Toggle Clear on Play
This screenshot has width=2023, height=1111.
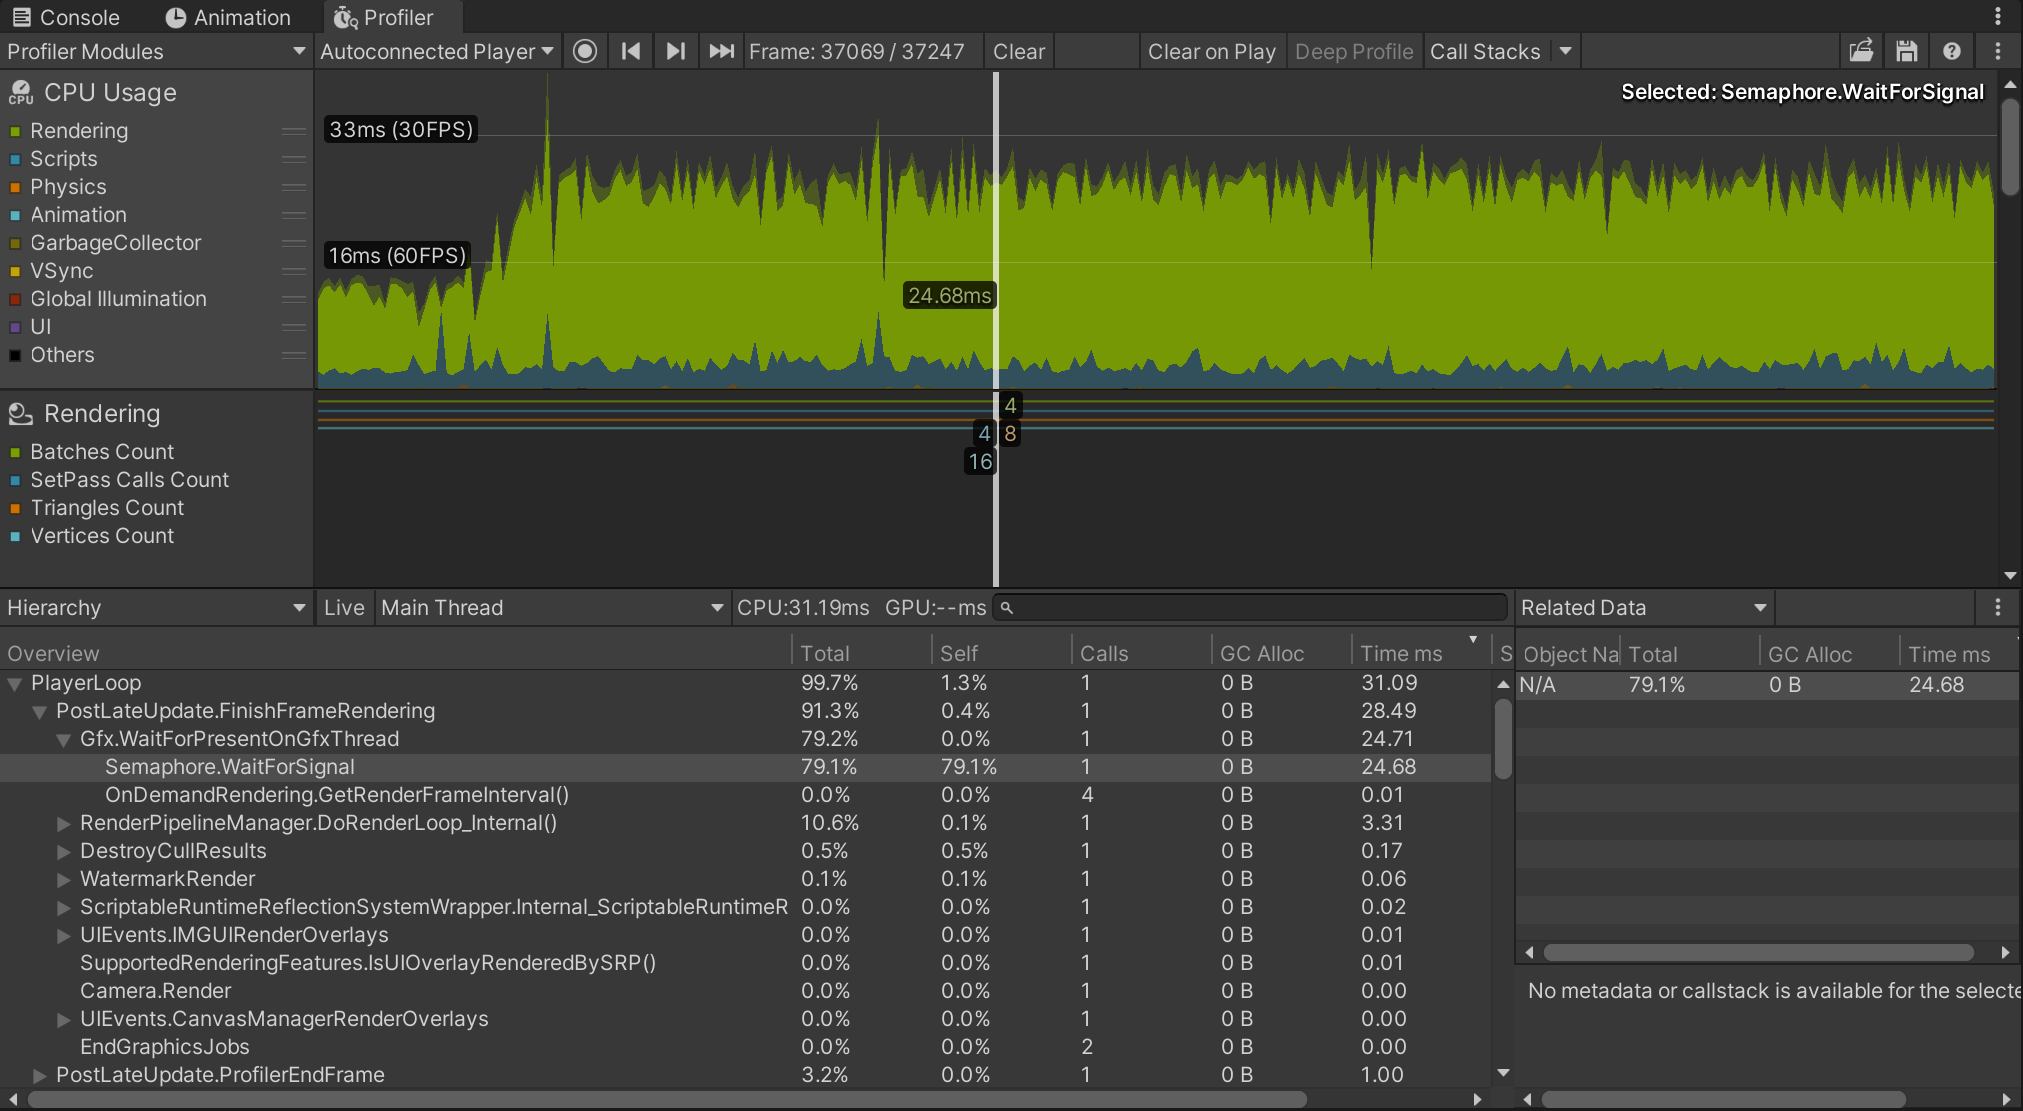1211,51
